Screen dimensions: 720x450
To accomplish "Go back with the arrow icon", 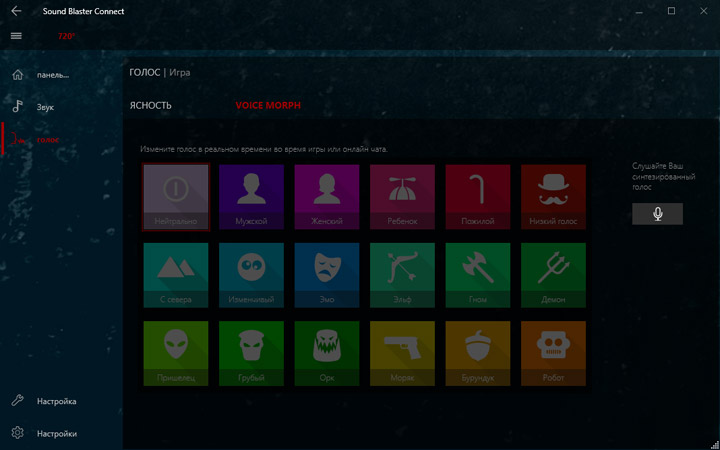I will [x=16, y=11].
